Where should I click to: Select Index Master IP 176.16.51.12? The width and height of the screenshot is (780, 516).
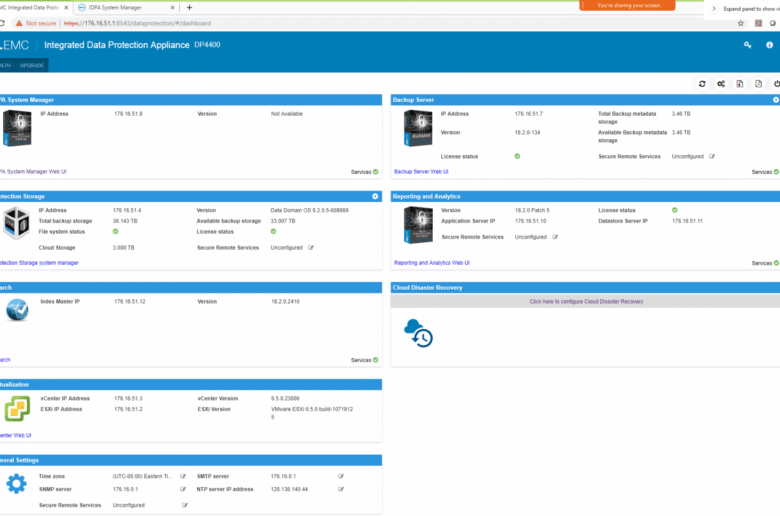[130, 302]
